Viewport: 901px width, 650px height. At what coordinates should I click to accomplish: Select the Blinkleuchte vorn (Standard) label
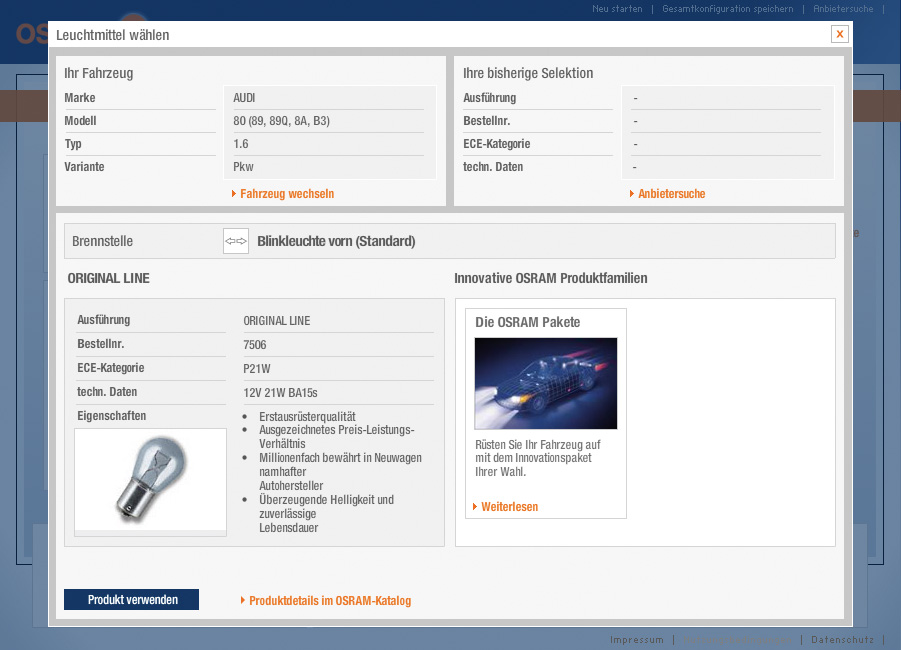coord(336,241)
